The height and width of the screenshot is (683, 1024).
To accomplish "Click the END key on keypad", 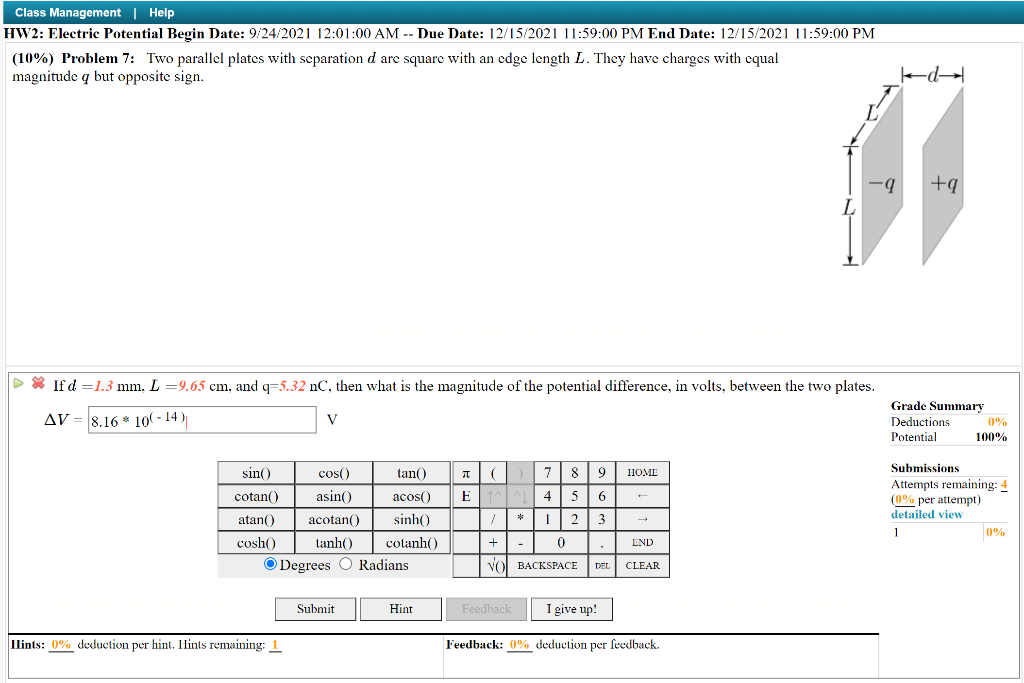I will [x=643, y=543].
